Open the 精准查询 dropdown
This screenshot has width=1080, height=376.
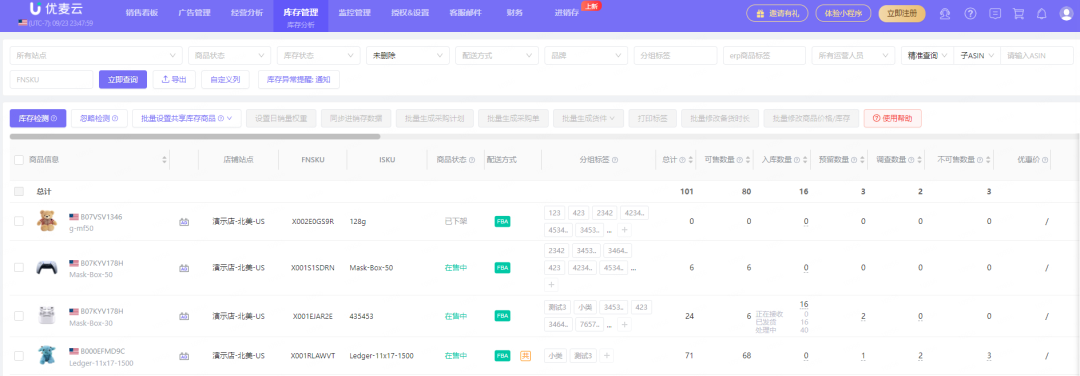coord(928,55)
